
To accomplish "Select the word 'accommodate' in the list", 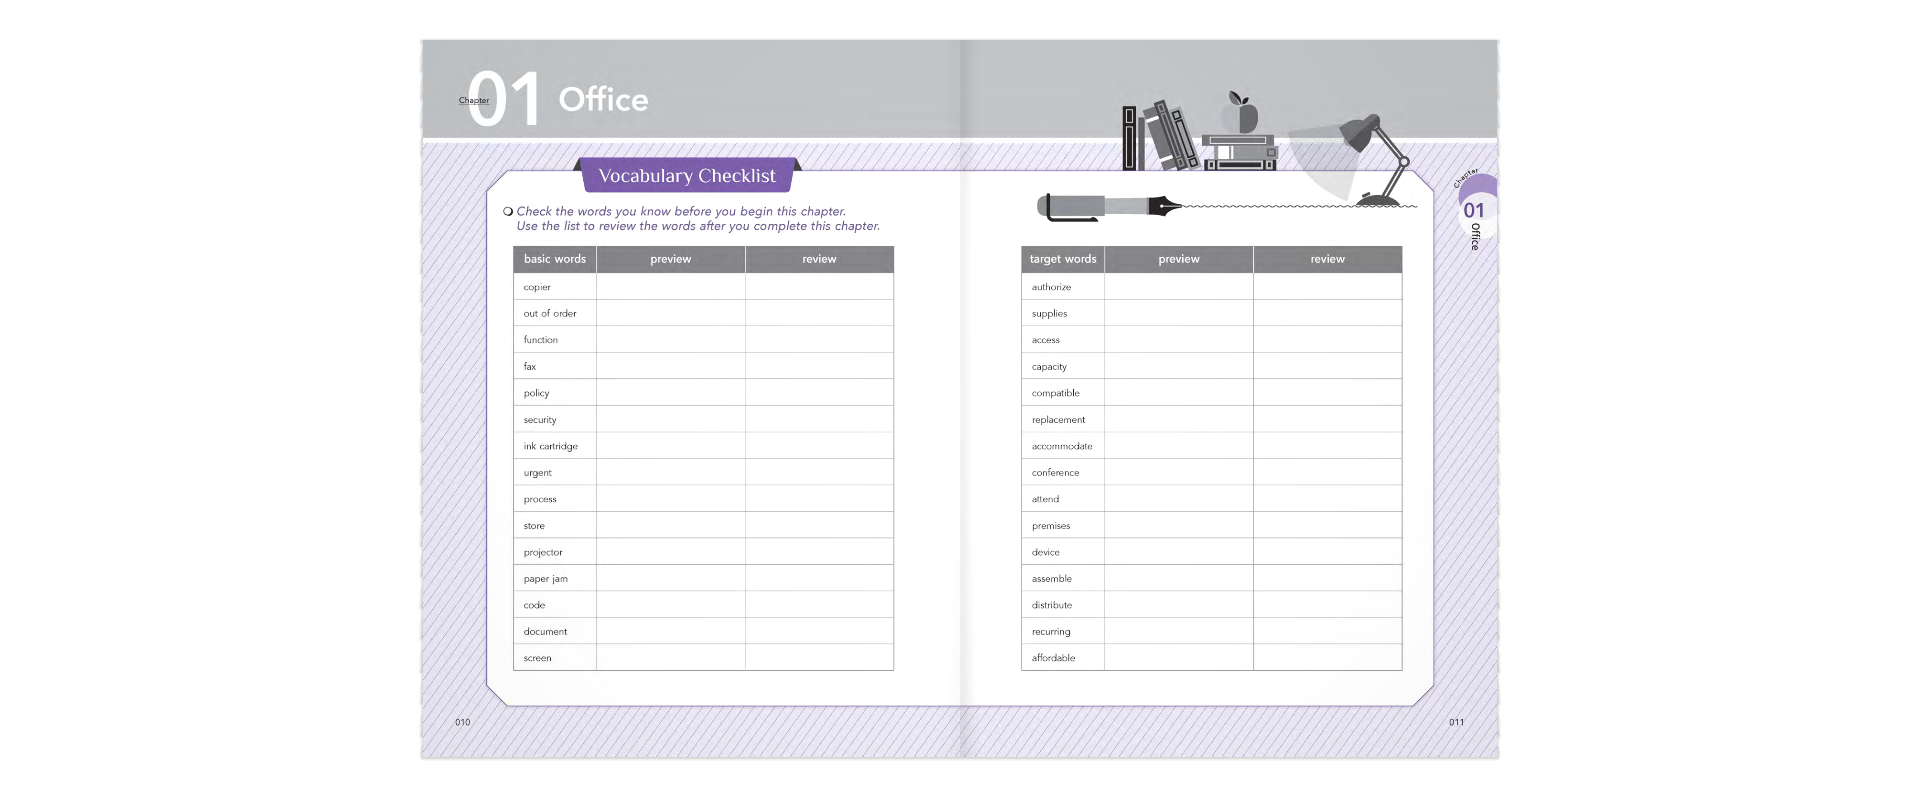I will [1062, 446].
